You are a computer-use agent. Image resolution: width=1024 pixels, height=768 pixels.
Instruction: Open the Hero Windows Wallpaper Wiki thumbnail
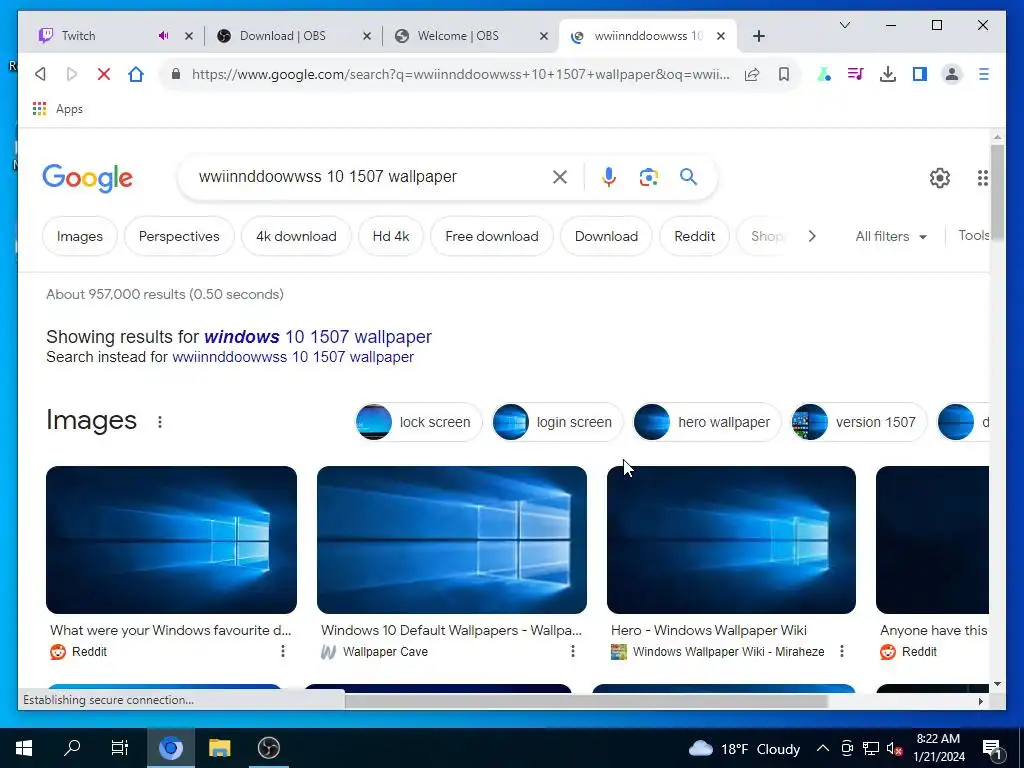coord(731,539)
